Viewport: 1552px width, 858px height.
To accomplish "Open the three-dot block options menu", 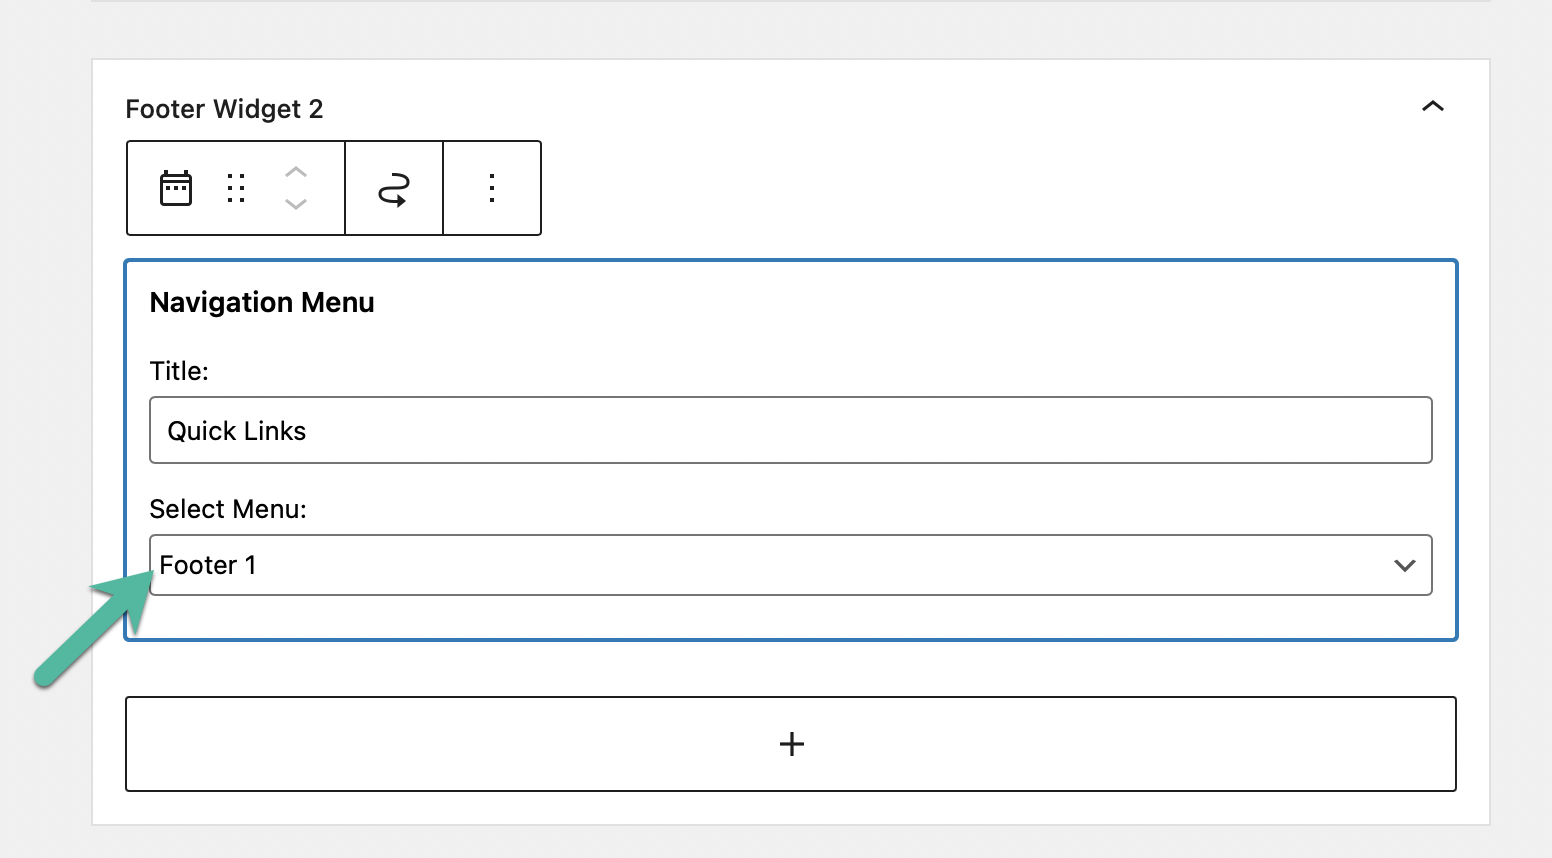I will (492, 188).
